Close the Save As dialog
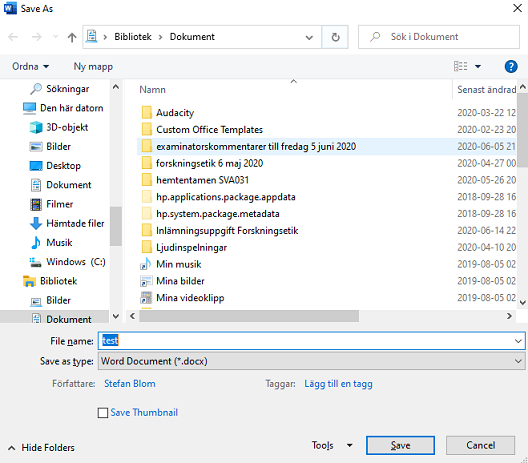 pyautogui.click(x=518, y=8)
